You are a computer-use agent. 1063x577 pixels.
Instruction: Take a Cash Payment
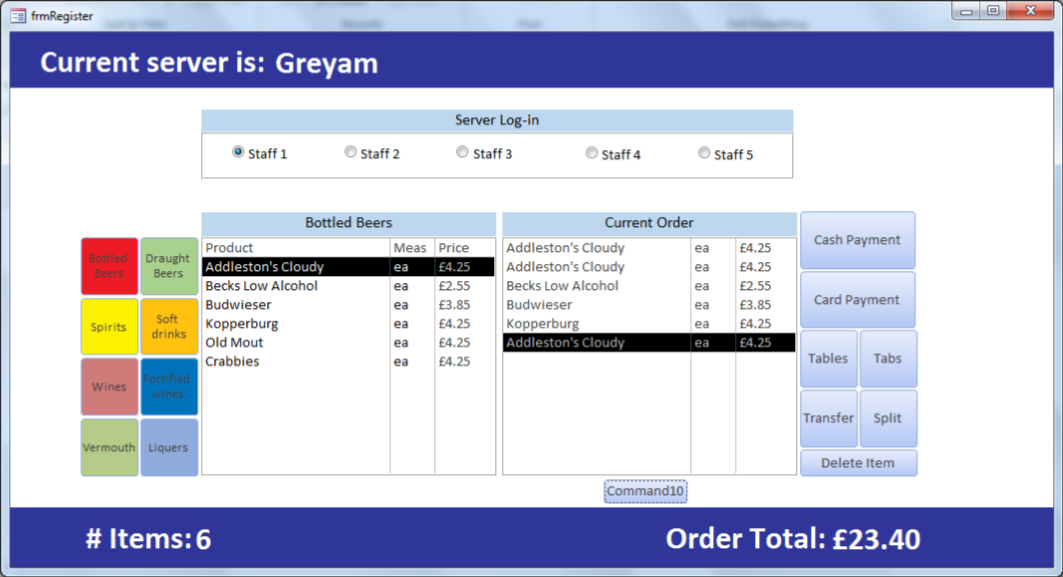pyautogui.click(x=857, y=240)
